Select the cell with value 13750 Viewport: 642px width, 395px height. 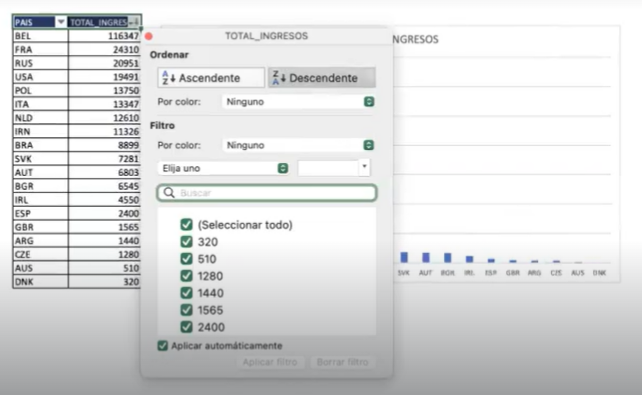[104, 90]
